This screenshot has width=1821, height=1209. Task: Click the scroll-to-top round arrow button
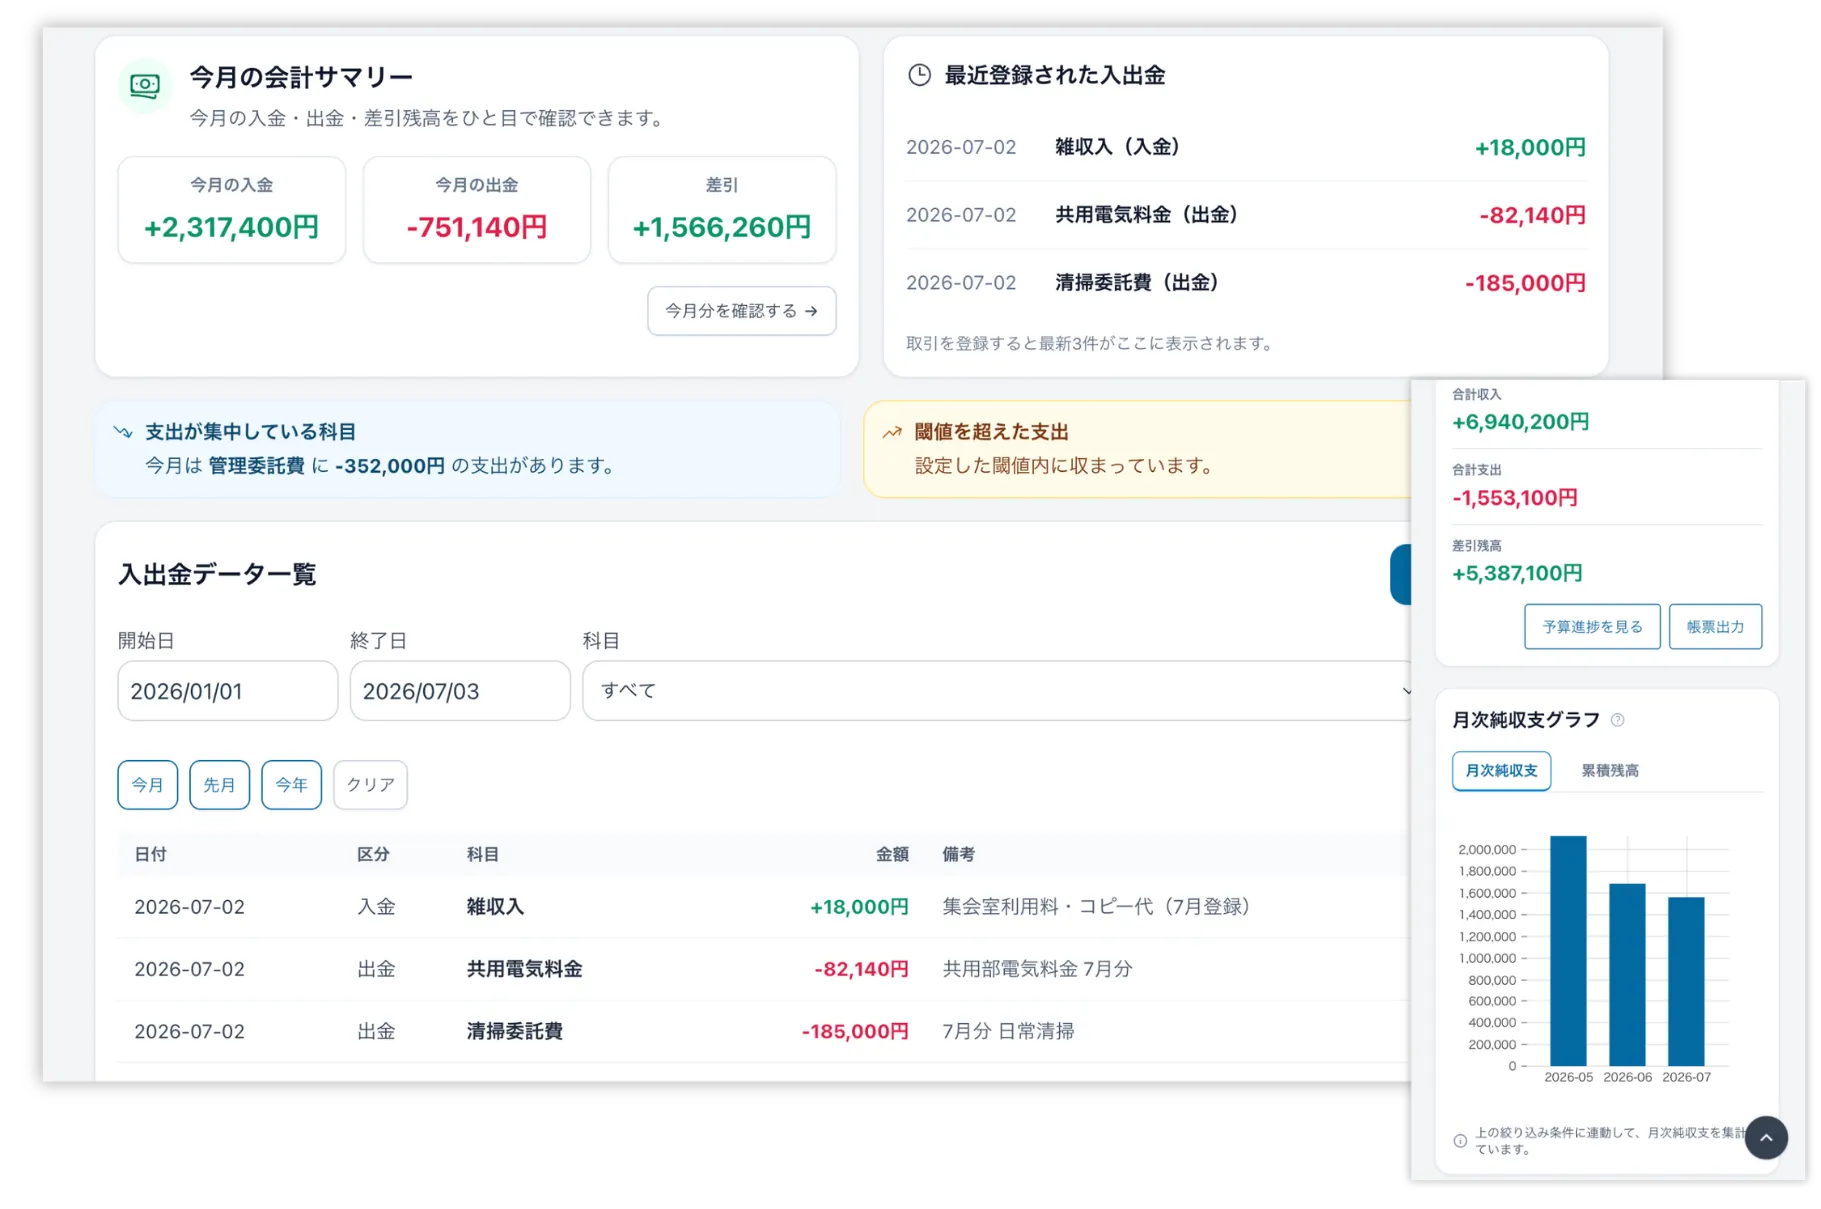tap(1766, 1138)
